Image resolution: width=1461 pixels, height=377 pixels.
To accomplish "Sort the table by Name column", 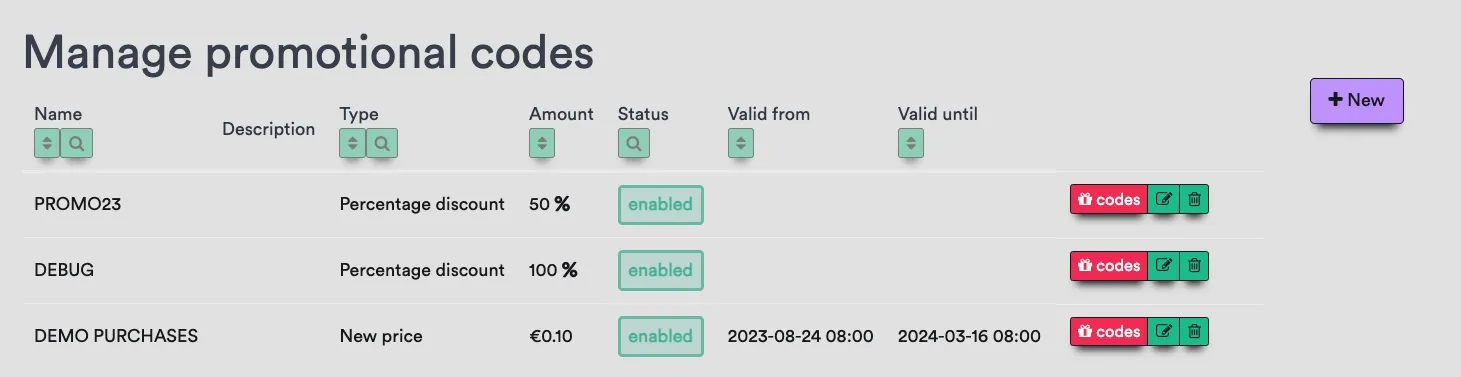I will tap(47, 143).
